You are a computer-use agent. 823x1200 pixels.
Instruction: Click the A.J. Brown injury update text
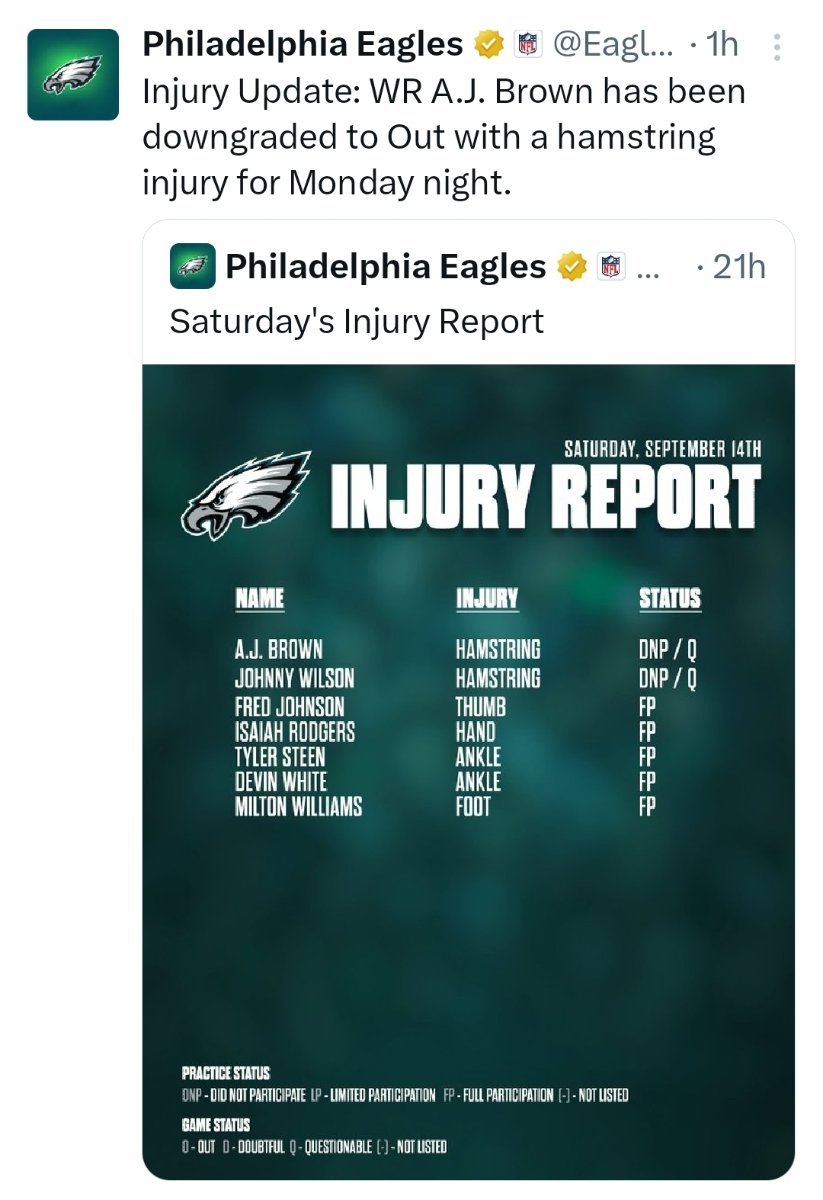point(444,137)
